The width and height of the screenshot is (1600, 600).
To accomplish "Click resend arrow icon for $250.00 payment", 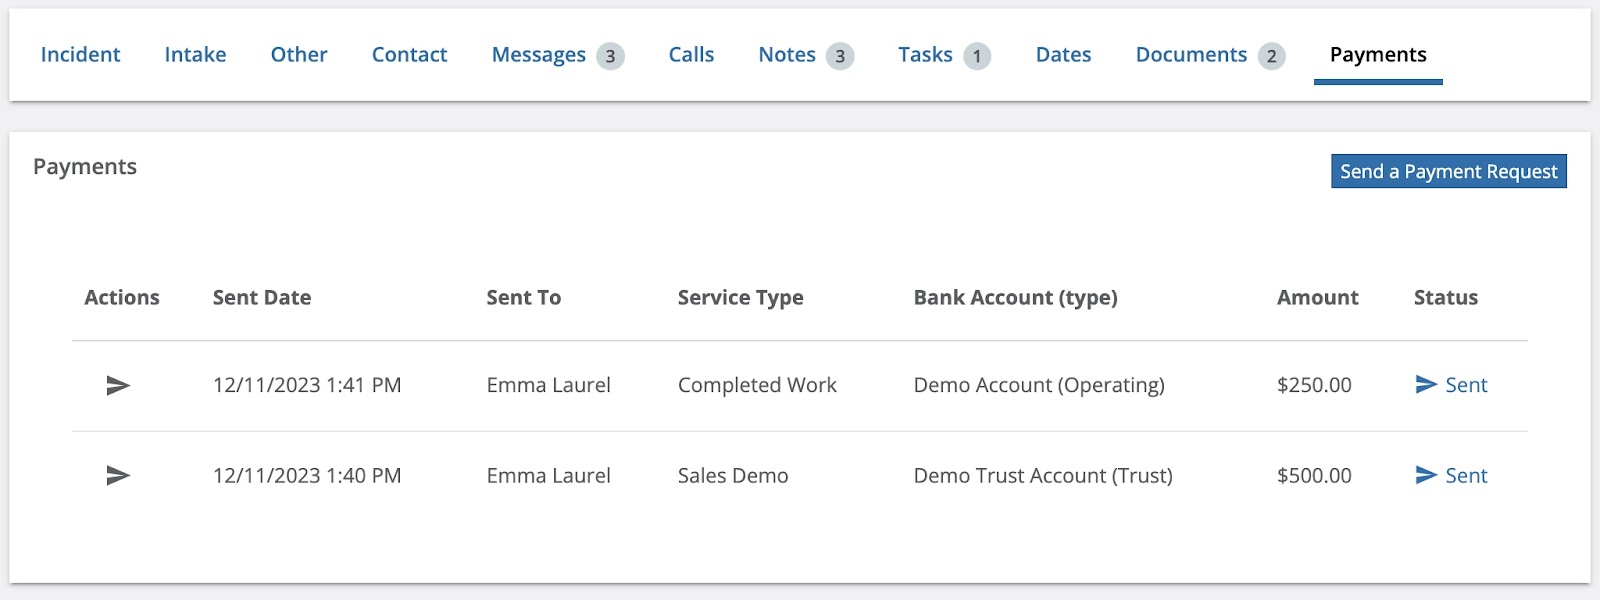I will pos(118,385).
